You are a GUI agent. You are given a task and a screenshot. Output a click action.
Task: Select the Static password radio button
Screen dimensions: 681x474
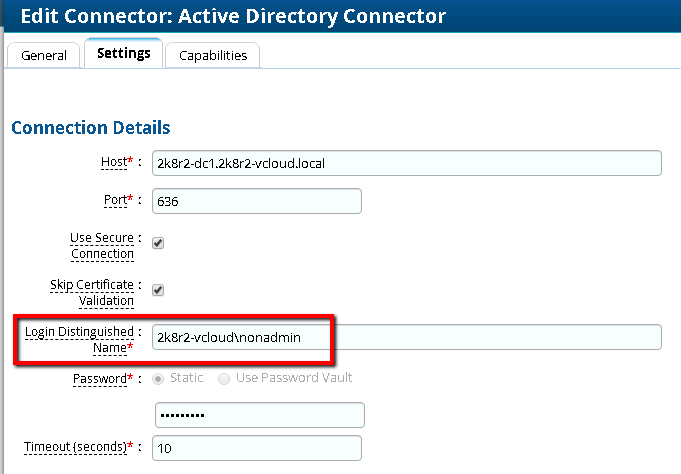[x=159, y=378]
